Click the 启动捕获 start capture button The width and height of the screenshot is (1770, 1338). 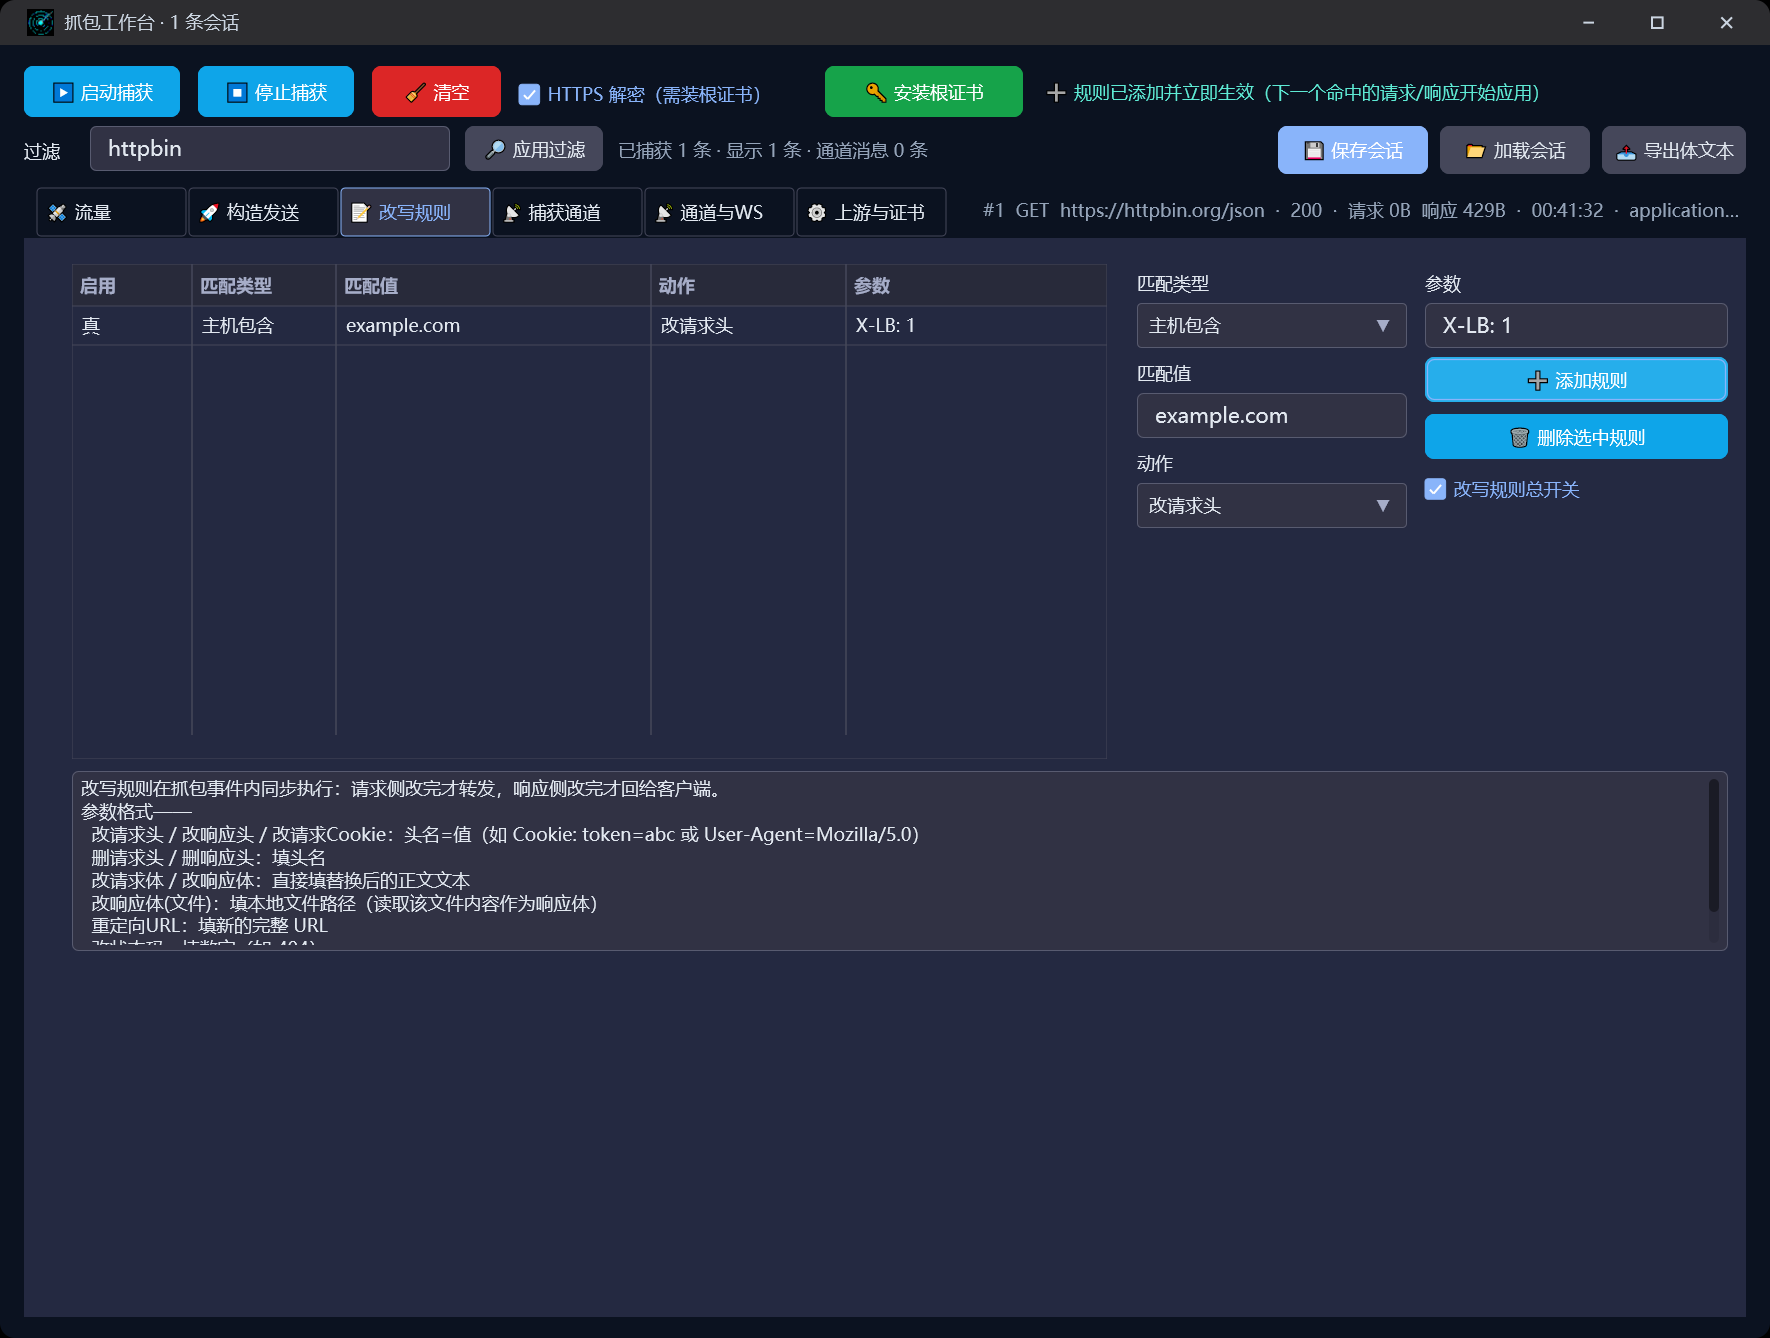(102, 92)
